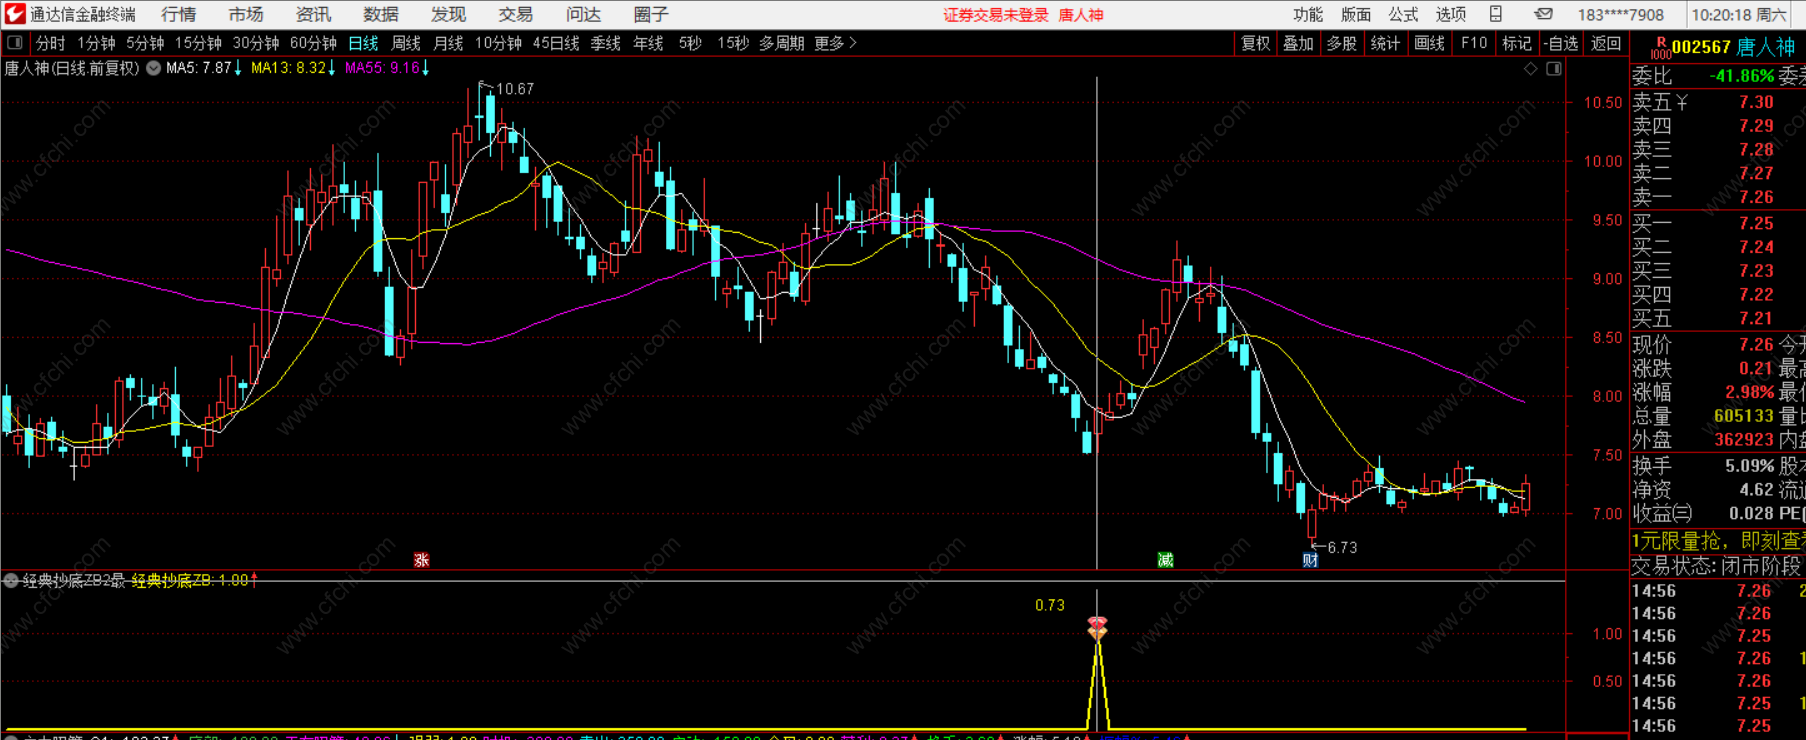Click the diamond icon at chart top-right
Screen dimensions: 1806x740
pos(1530,68)
